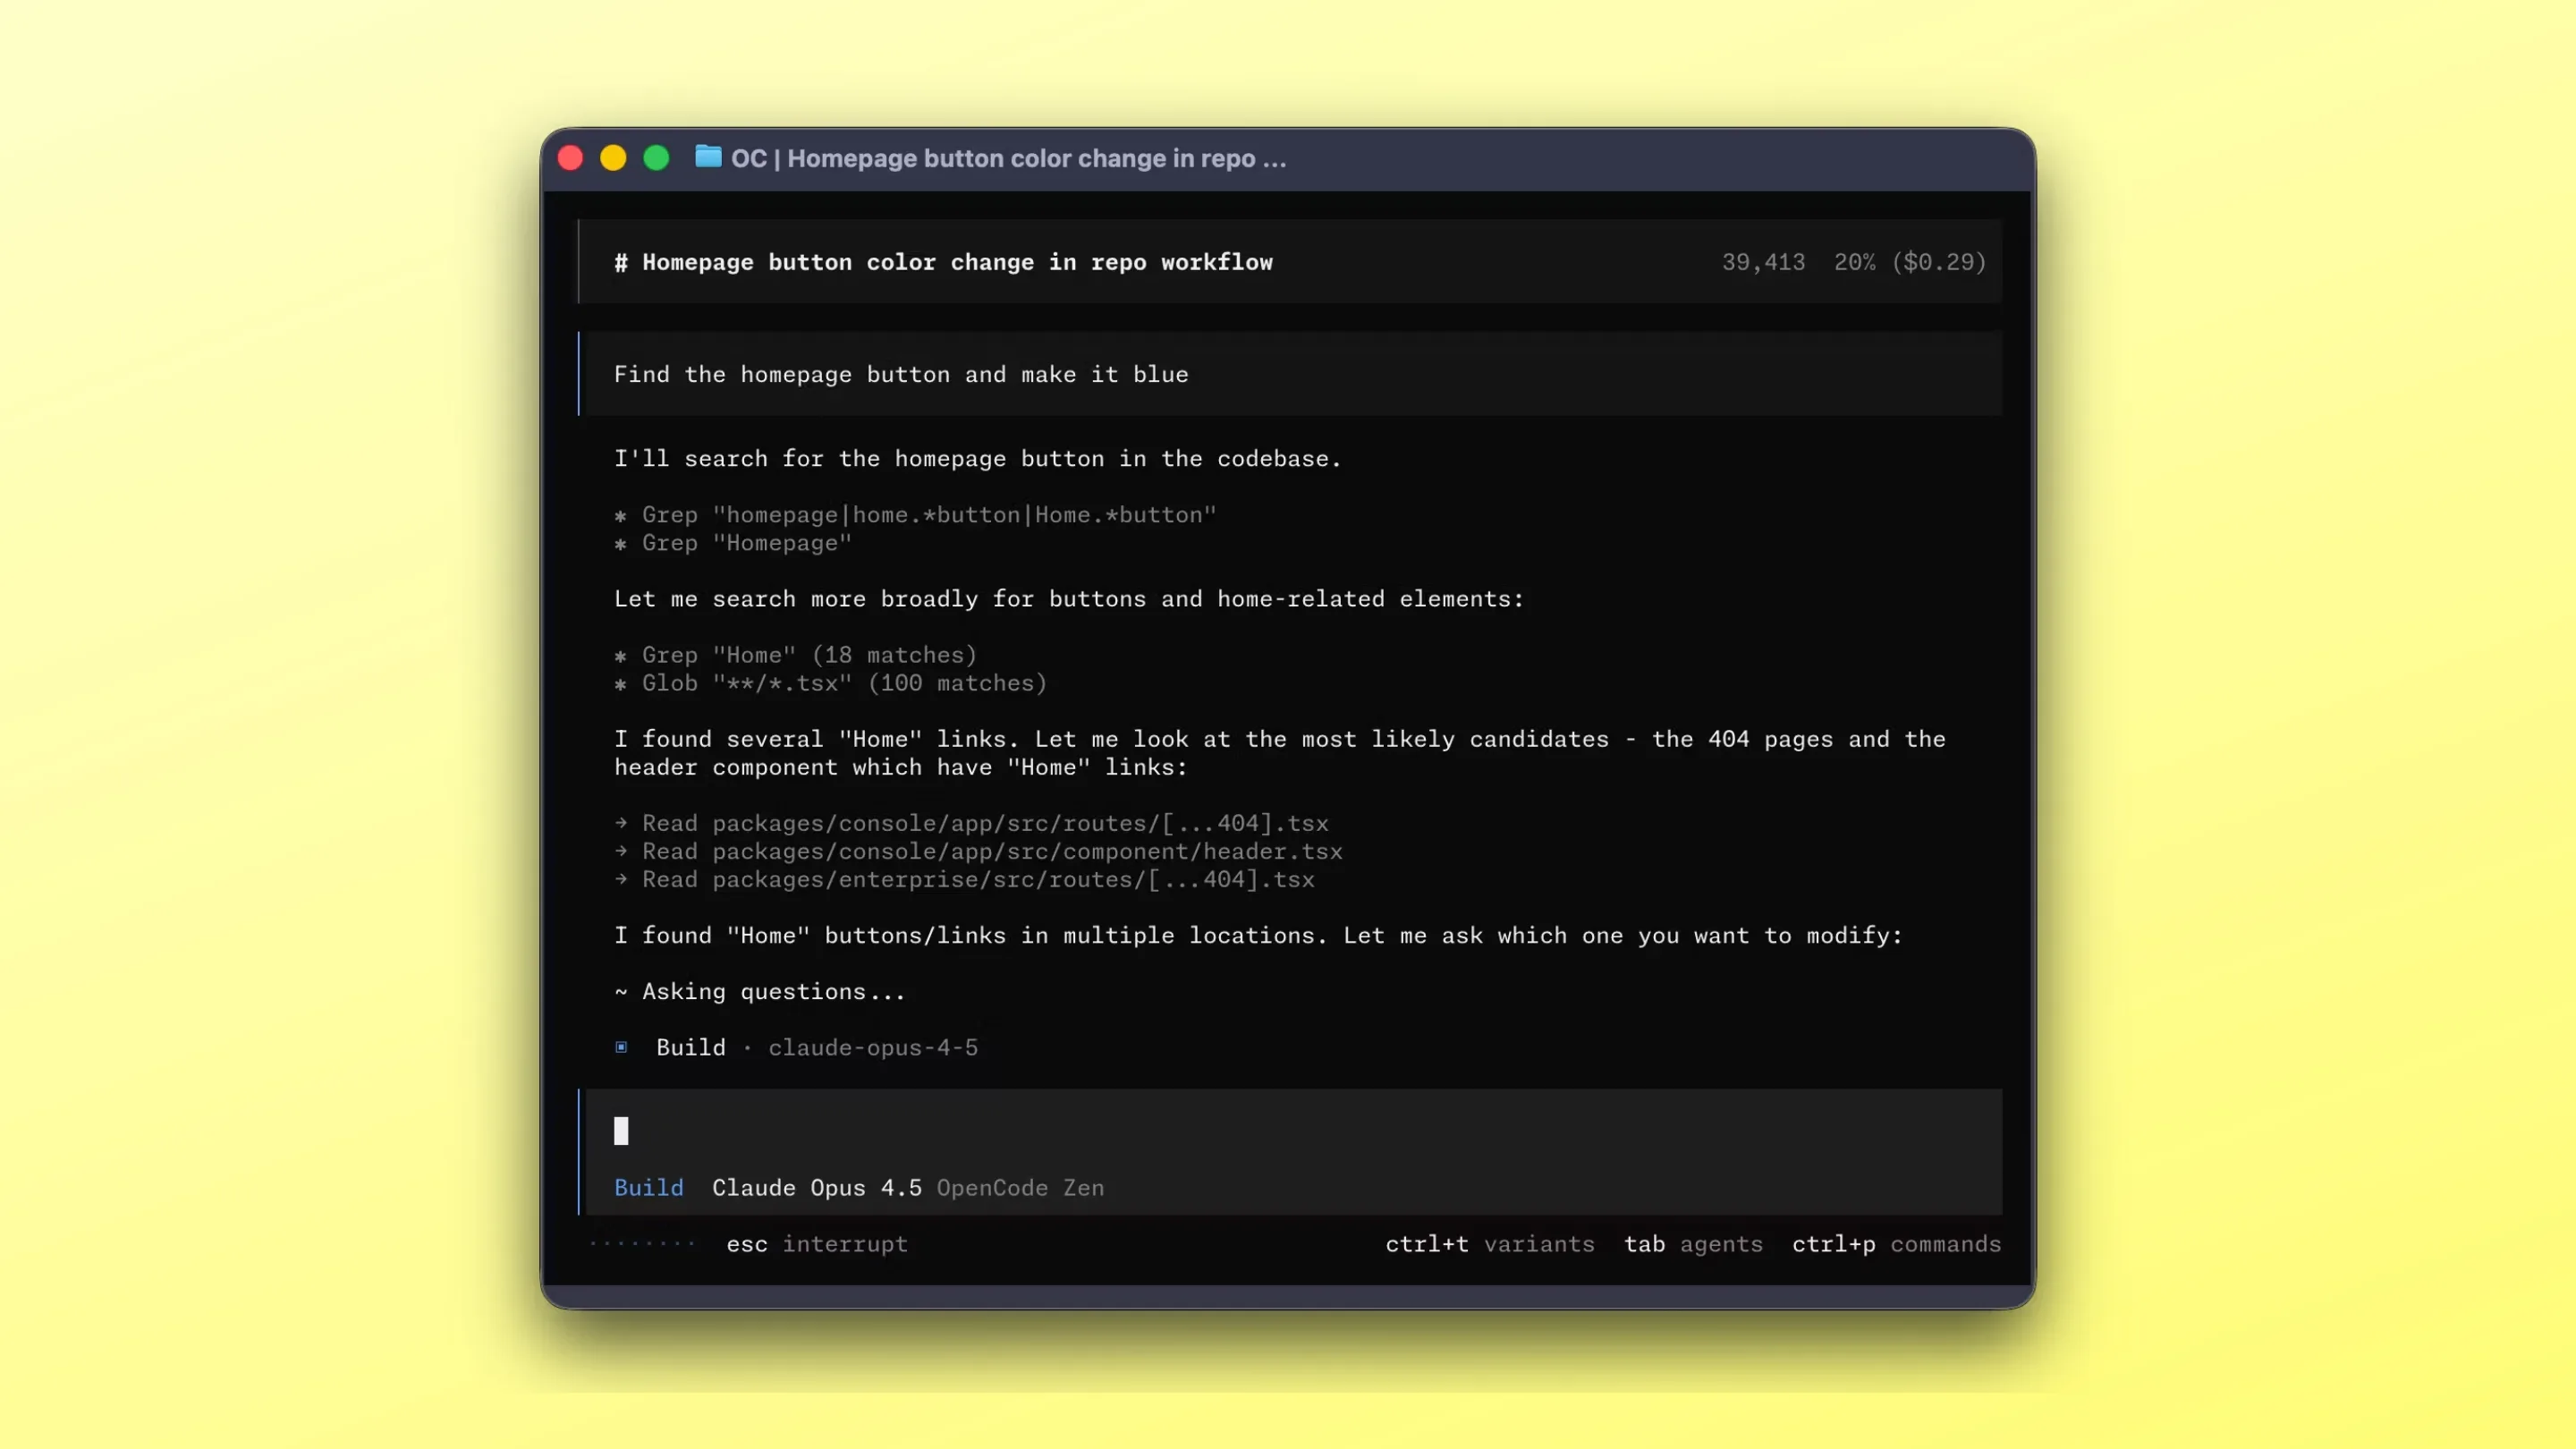Screen dimensions: 2576x1449
Task: Click the 39,413 token count display
Action: [1763, 262]
